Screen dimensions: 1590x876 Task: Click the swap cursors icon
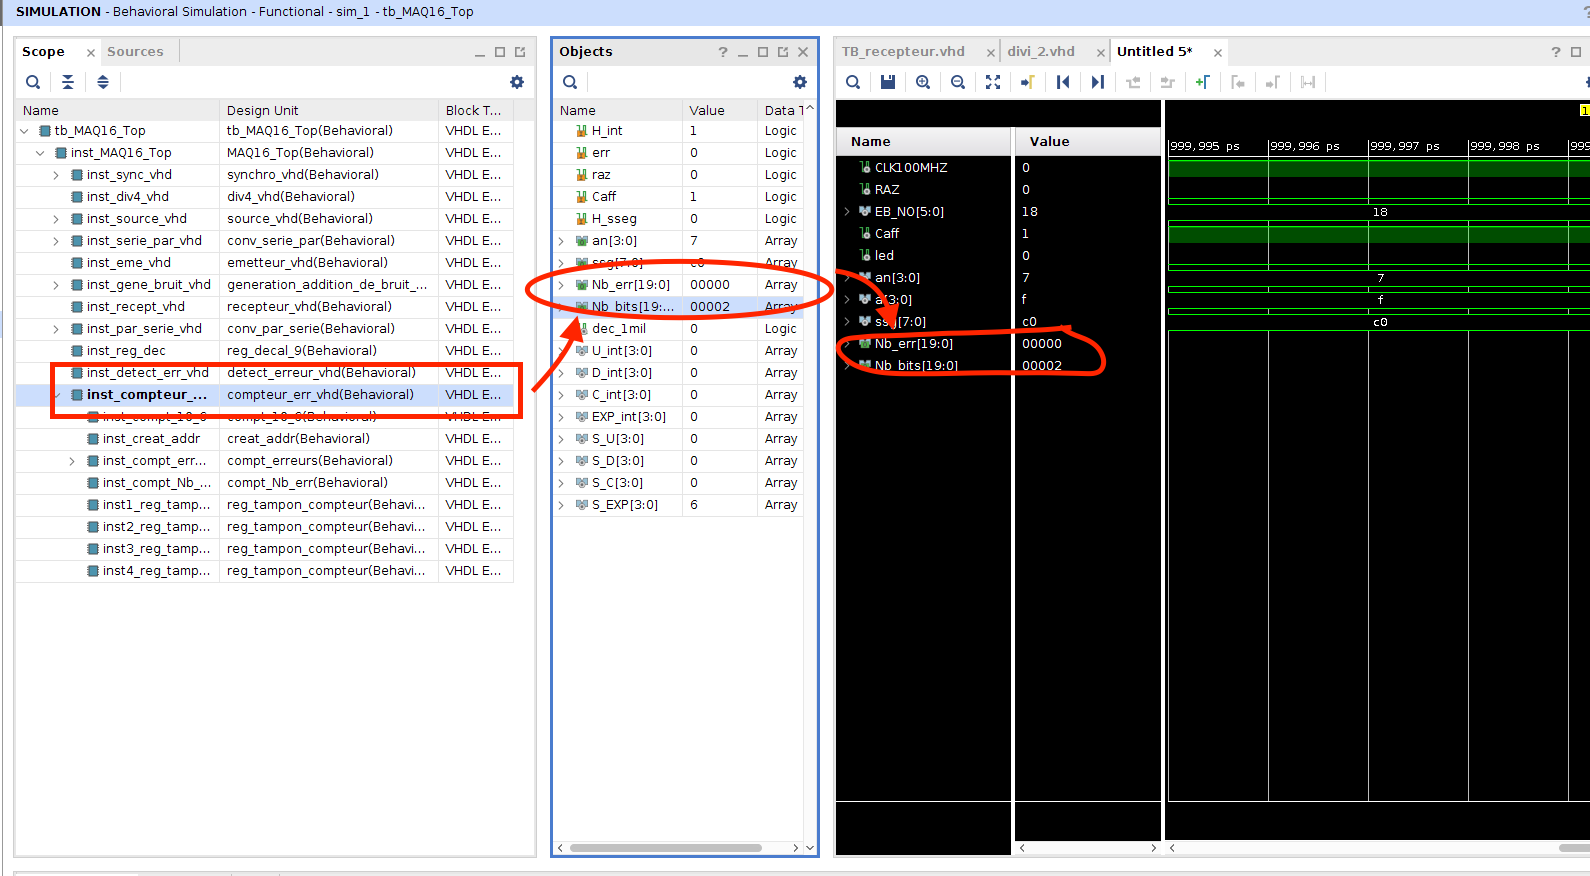[1308, 82]
